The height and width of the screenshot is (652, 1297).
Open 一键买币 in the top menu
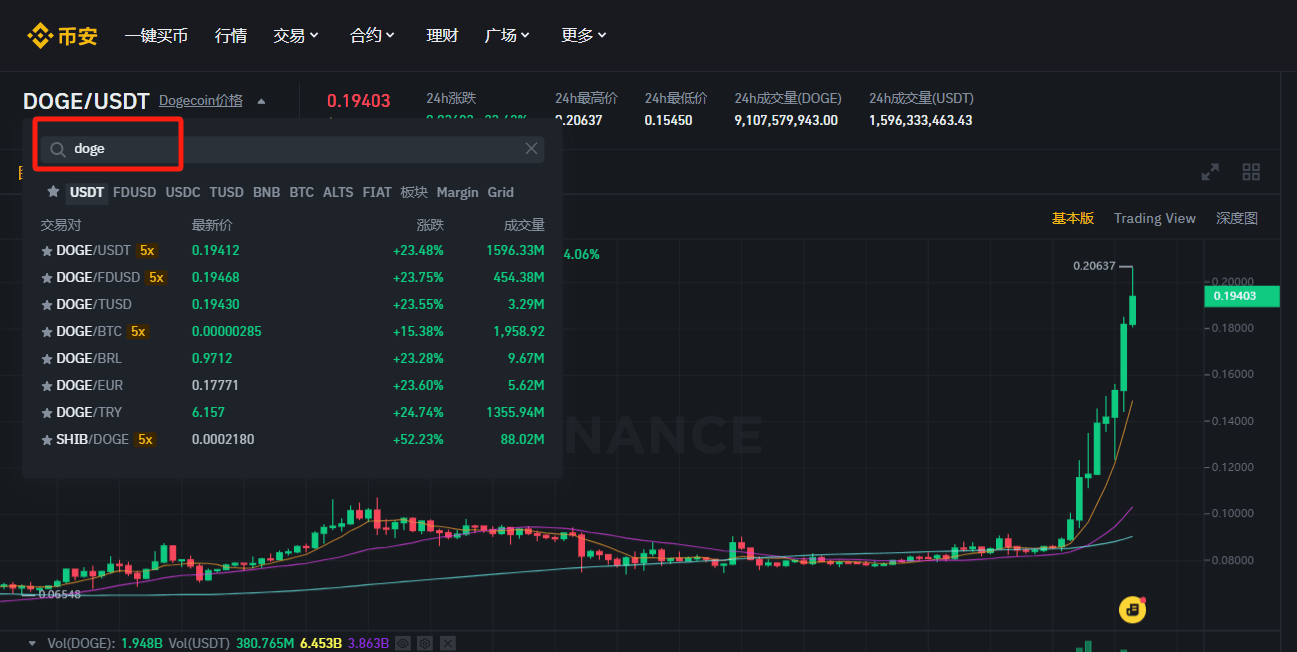click(156, 35)
